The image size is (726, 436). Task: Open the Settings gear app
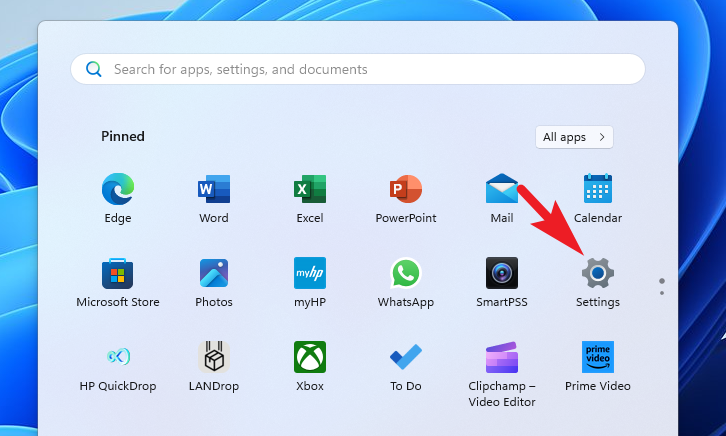[x=598, y=274]
